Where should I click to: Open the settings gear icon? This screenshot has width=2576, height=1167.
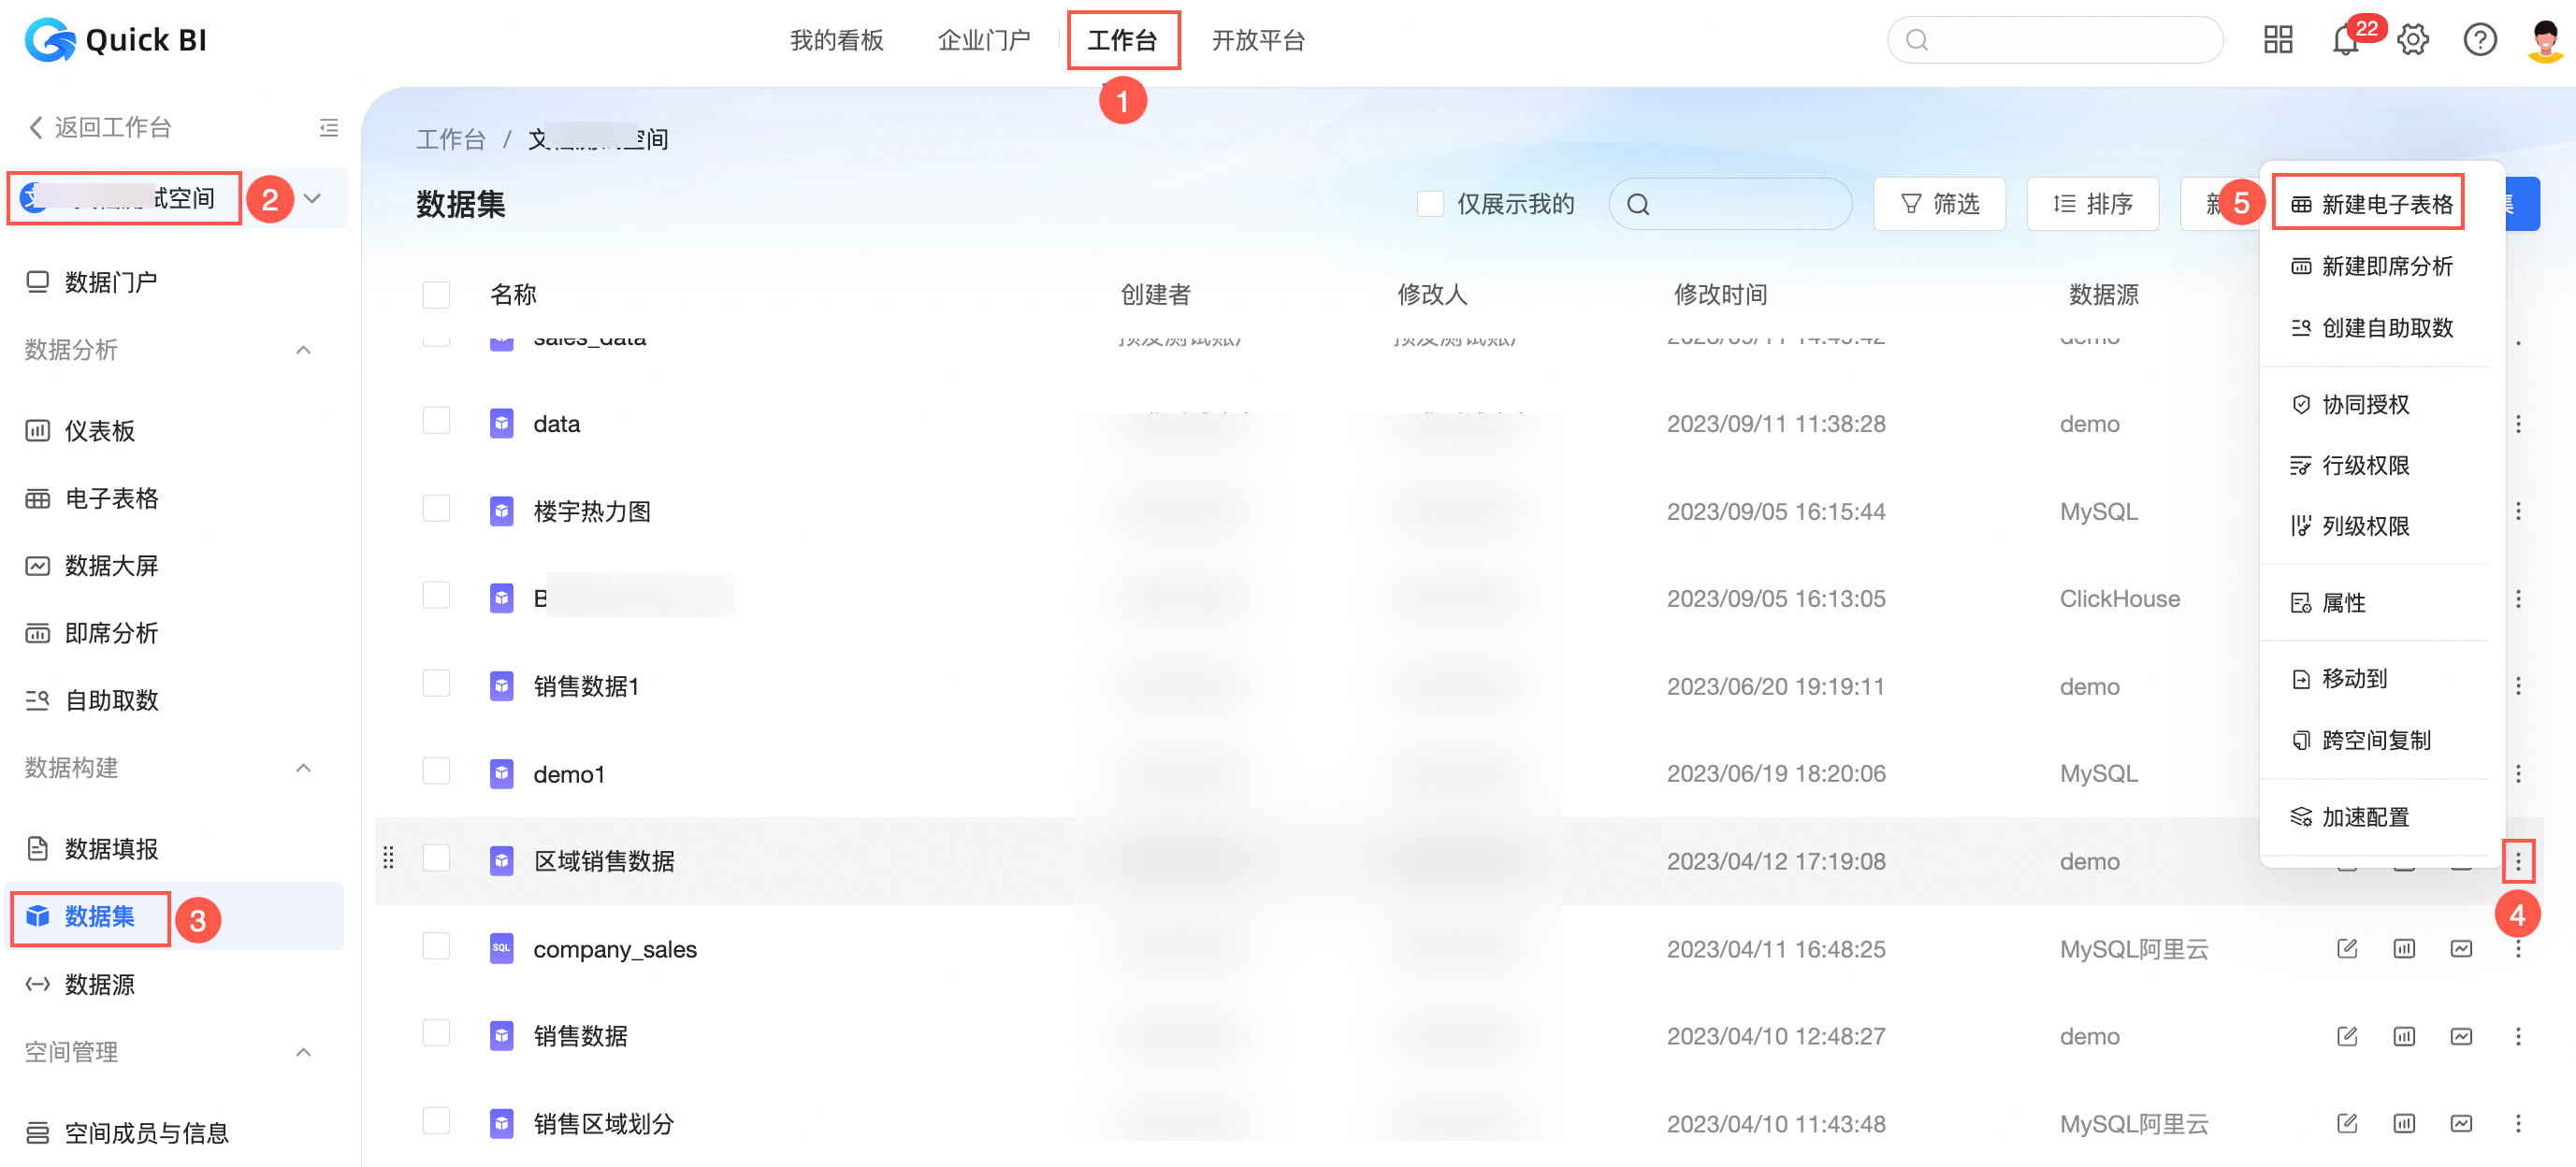click(x=2413, y=40)
